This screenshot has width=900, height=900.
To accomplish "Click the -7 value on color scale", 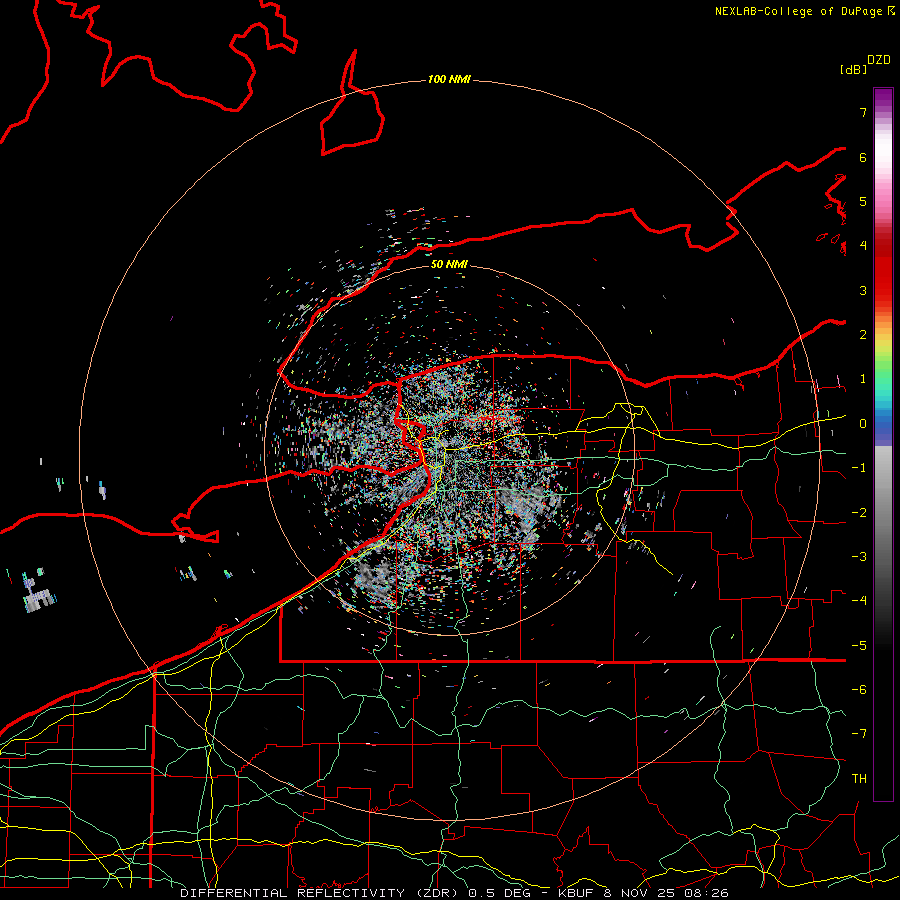I will tap(859, 734).
